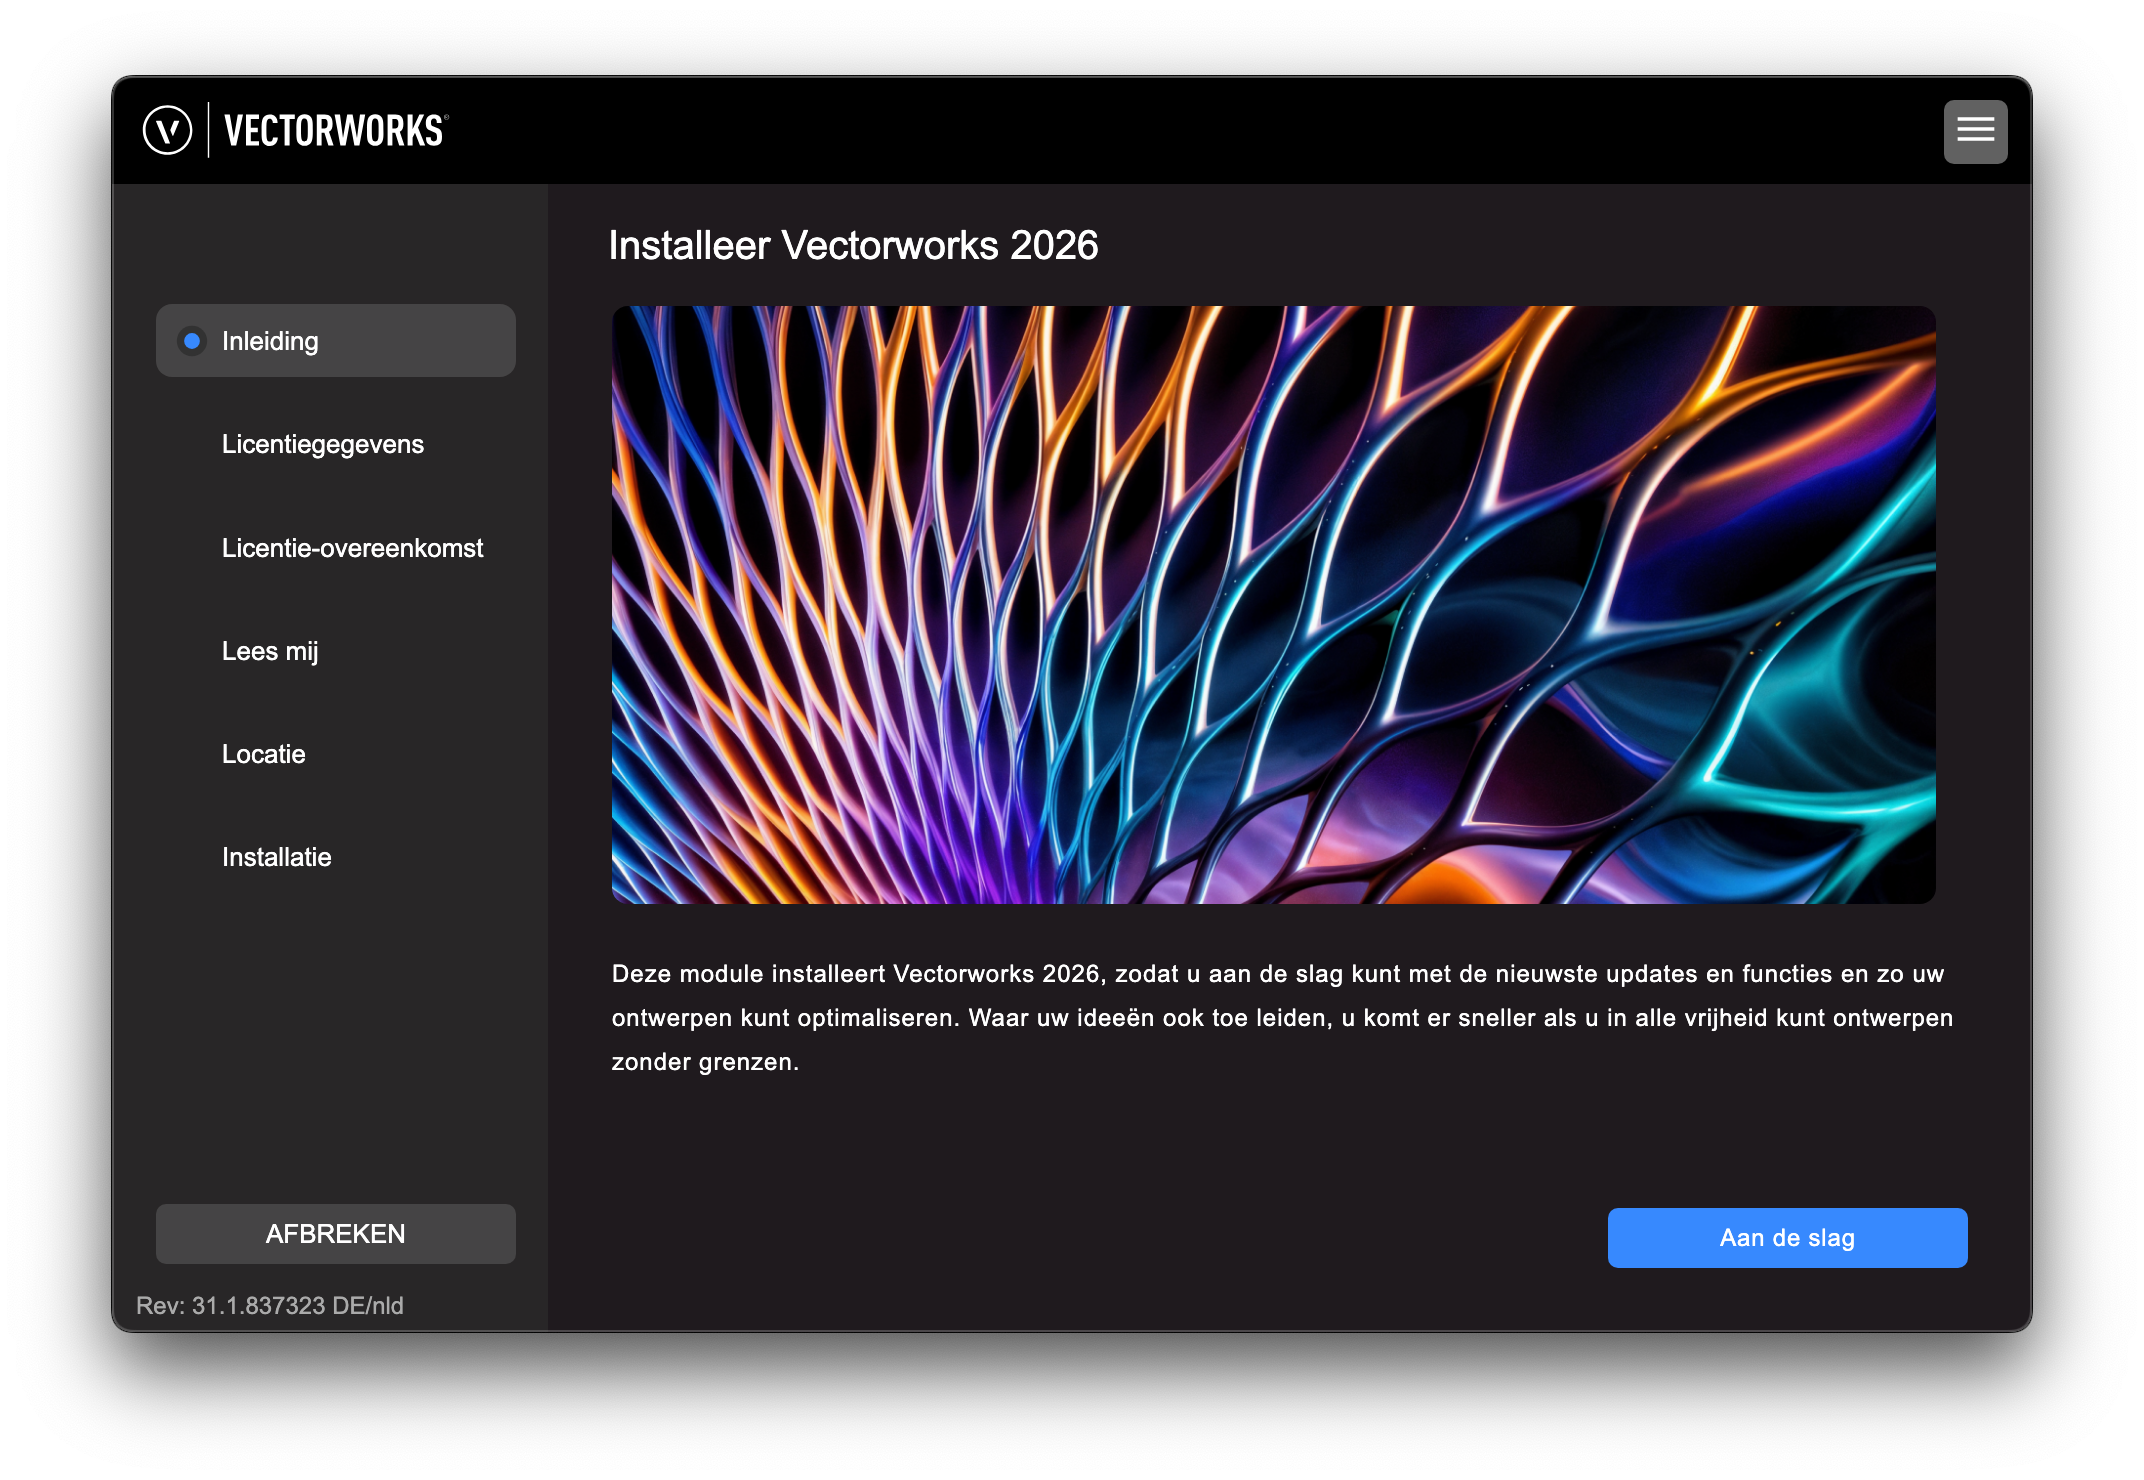Jump to the Locatie step

tap(263, 754)
